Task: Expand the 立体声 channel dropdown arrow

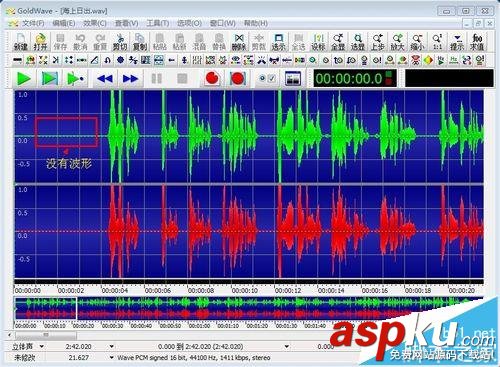Action: 42,346
